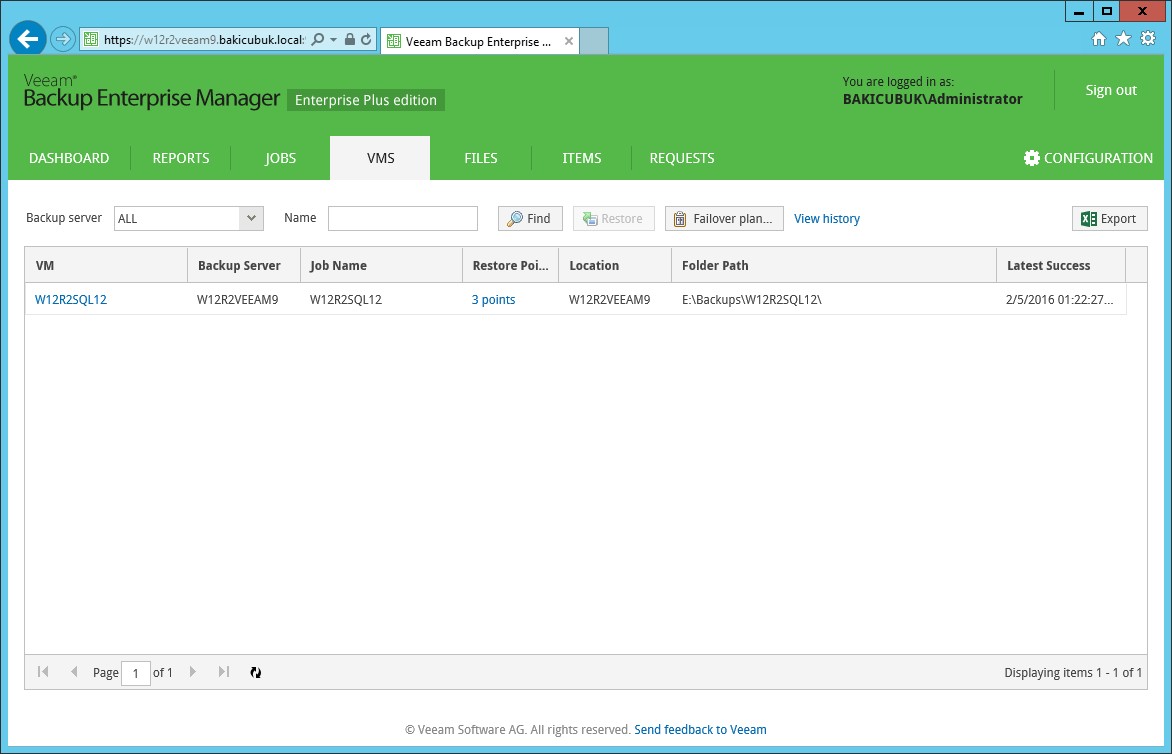Open a new browser tab
The height and width of the screenshot is (754, 1172).
point(594,41)
